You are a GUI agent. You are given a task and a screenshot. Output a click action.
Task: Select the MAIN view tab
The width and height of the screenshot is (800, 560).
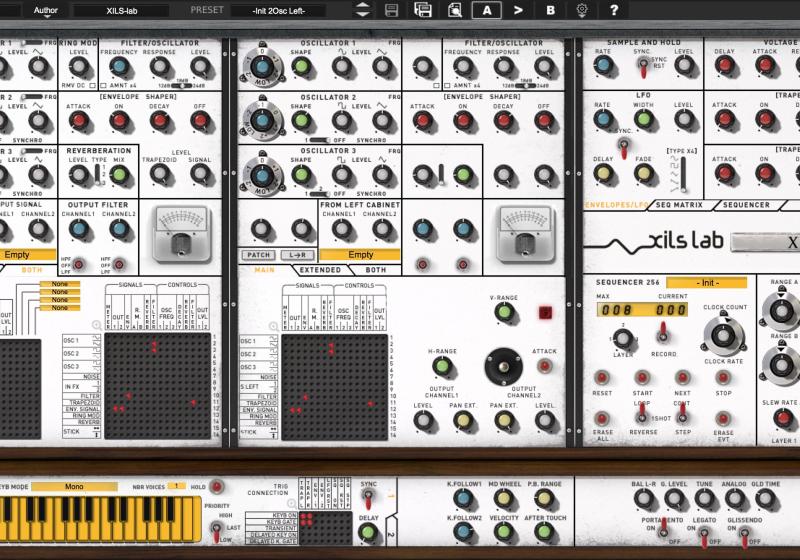tap(264, 270)
